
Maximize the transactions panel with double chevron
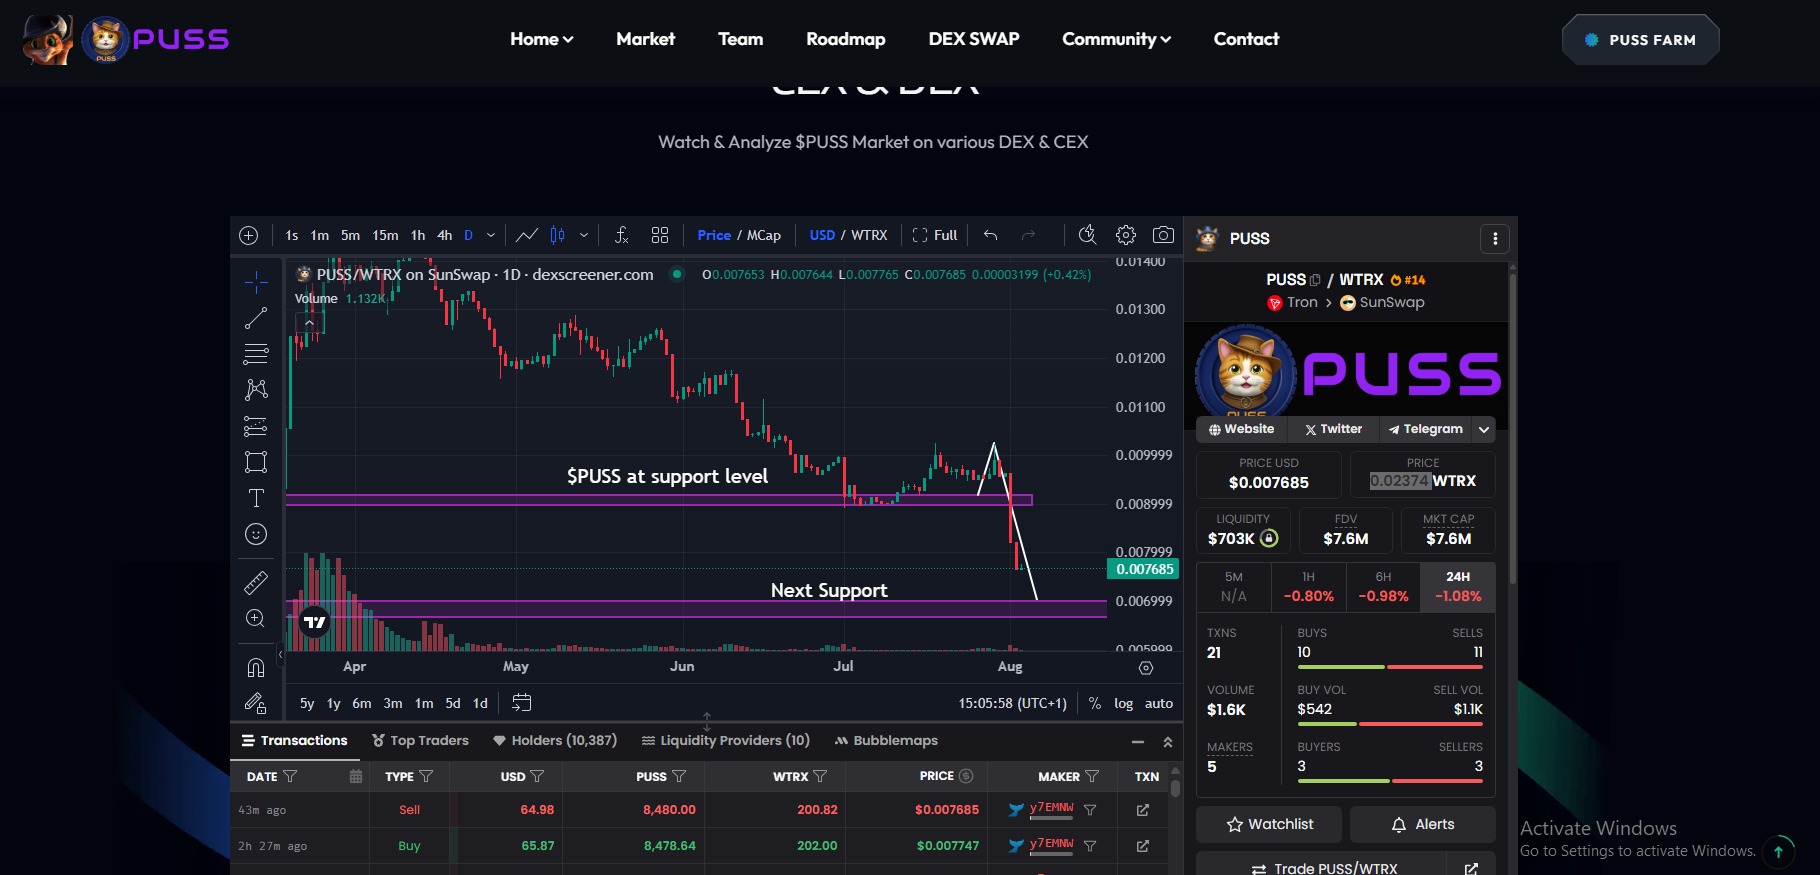[1168, 742]
